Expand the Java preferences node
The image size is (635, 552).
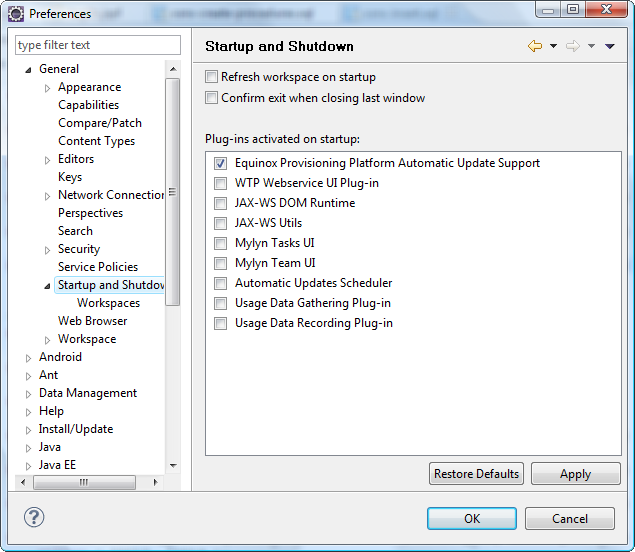pyautogui.click(x=28, y=448)
